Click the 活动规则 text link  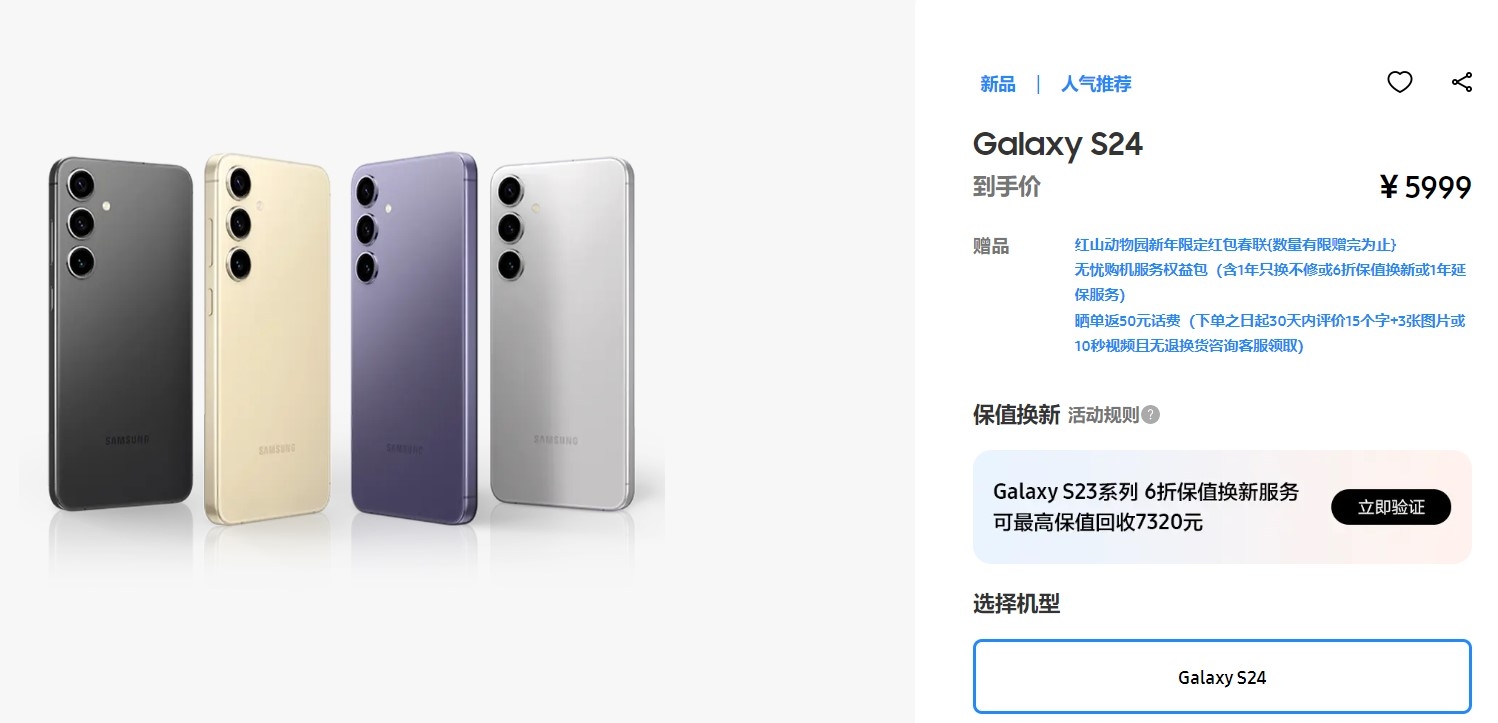coord(1103,415)
